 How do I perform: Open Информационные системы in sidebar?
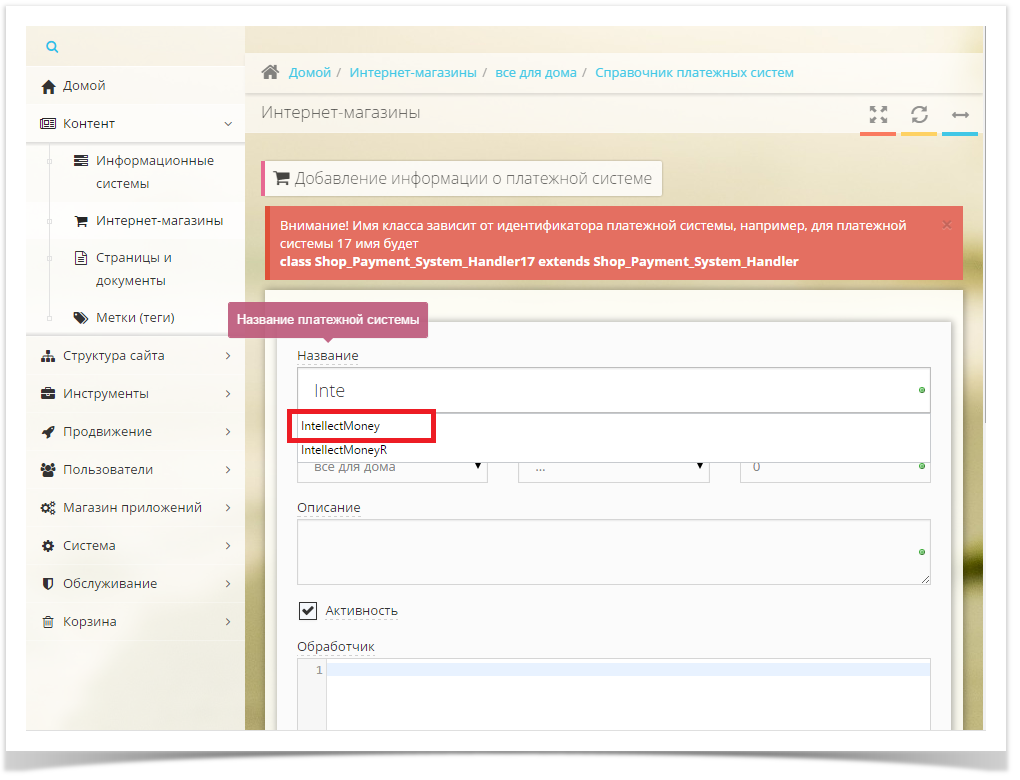[x=154, y=172]
